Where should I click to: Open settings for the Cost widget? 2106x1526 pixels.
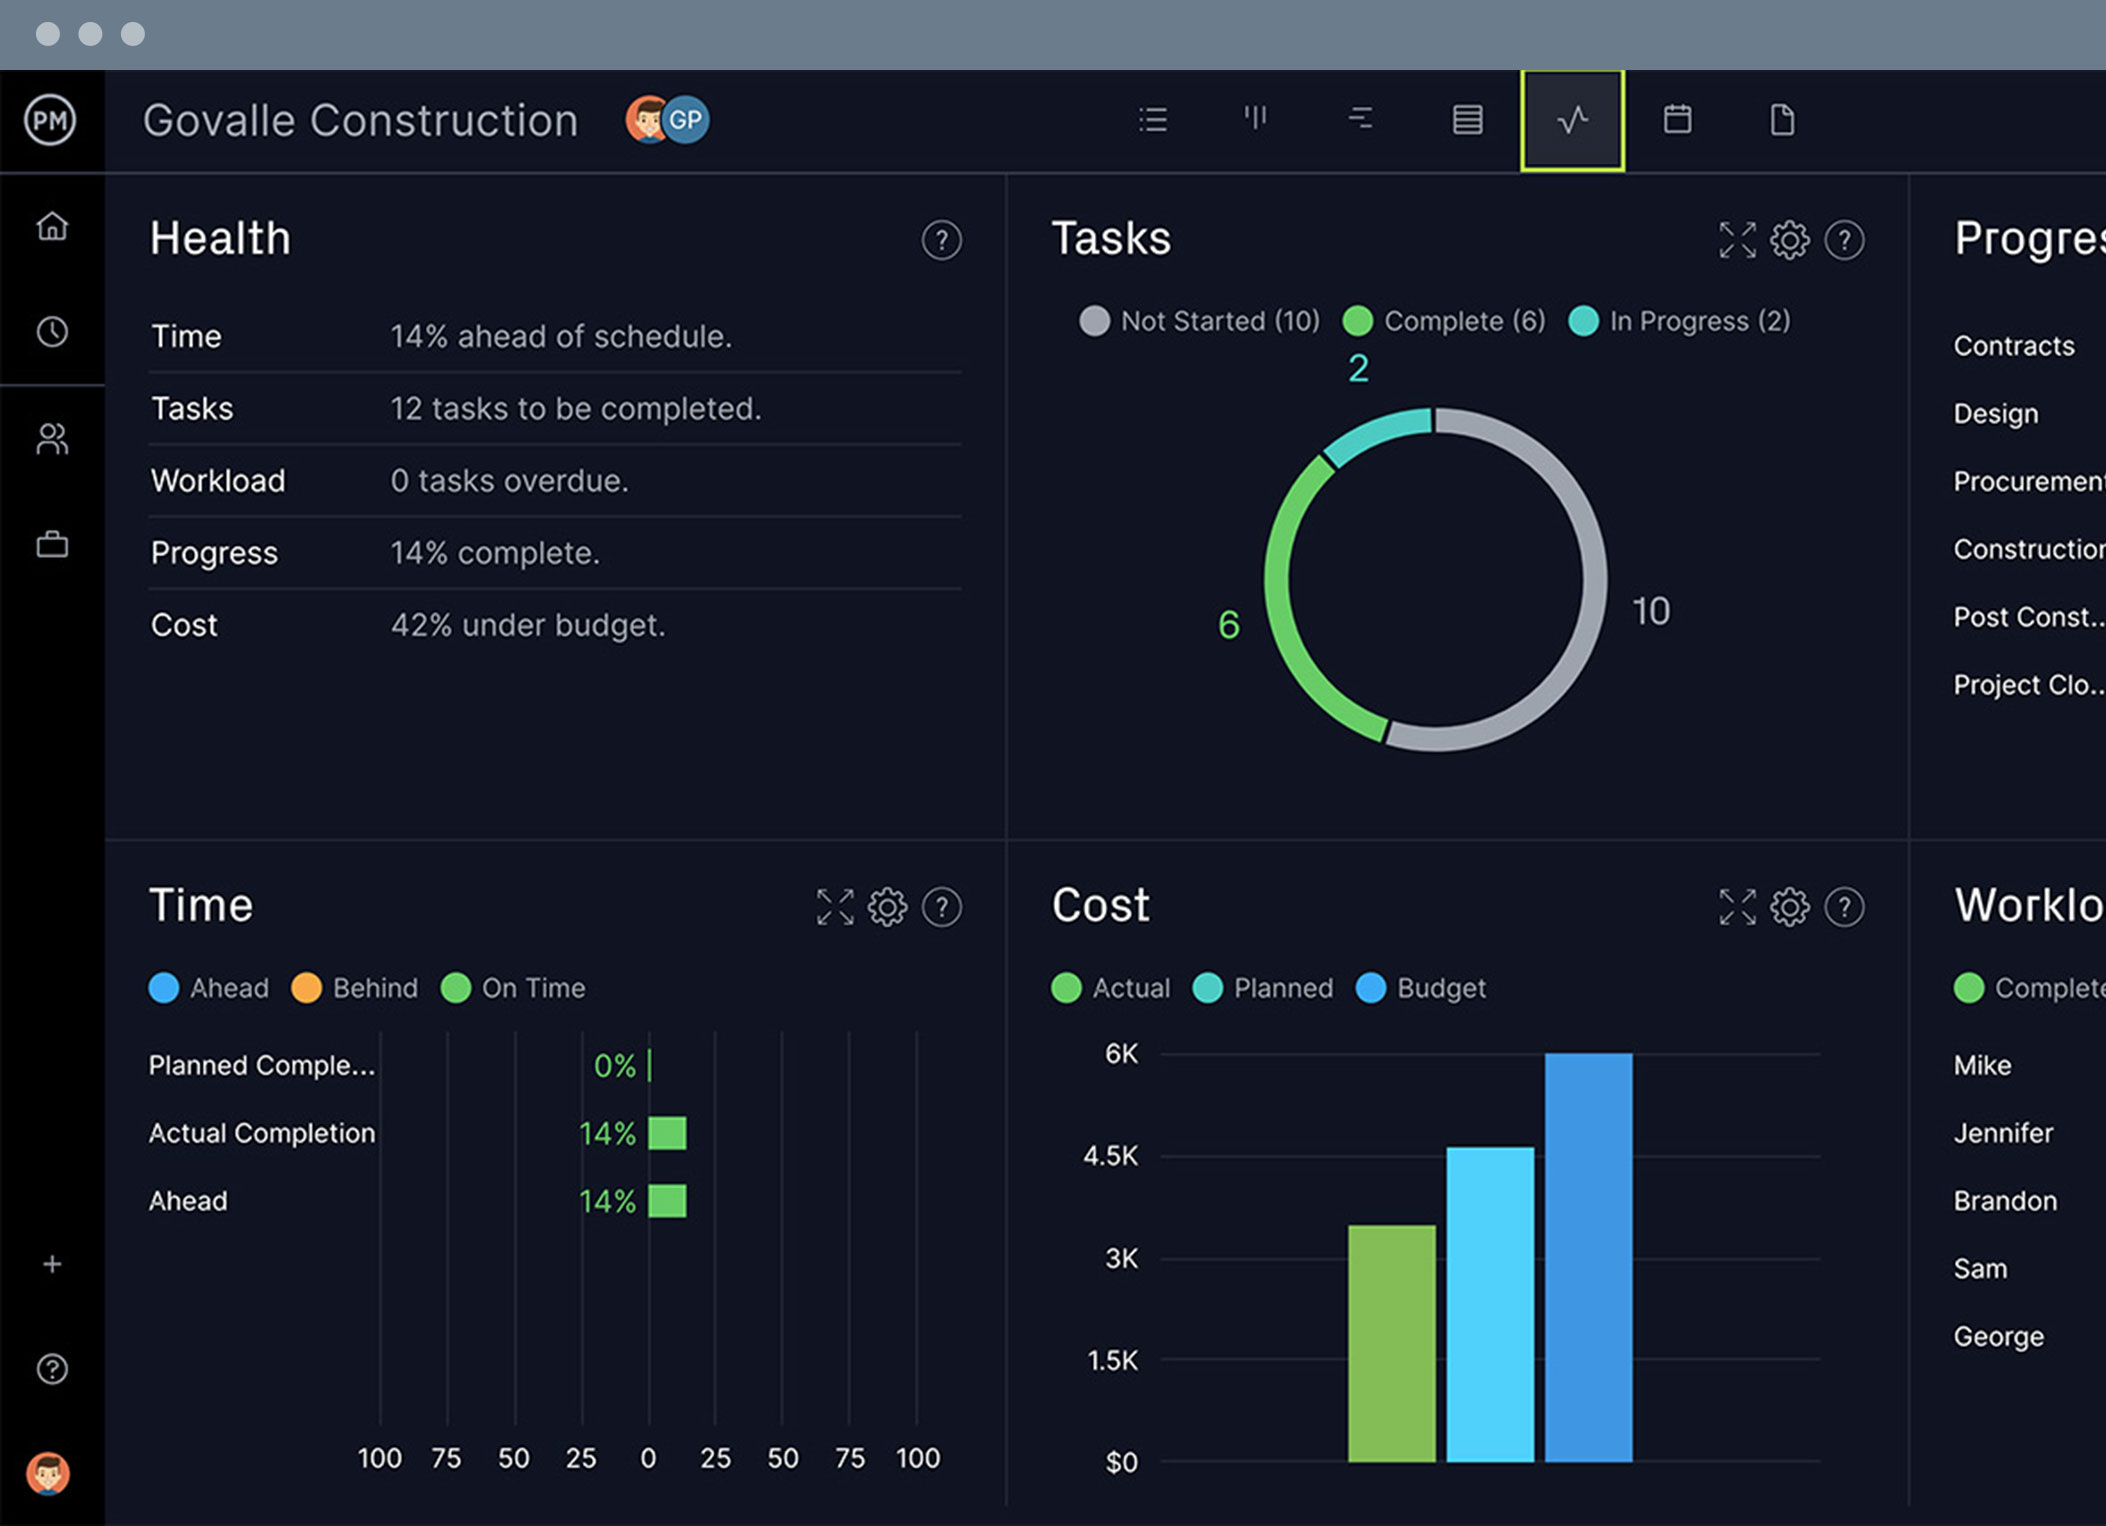pos(1789,904)
